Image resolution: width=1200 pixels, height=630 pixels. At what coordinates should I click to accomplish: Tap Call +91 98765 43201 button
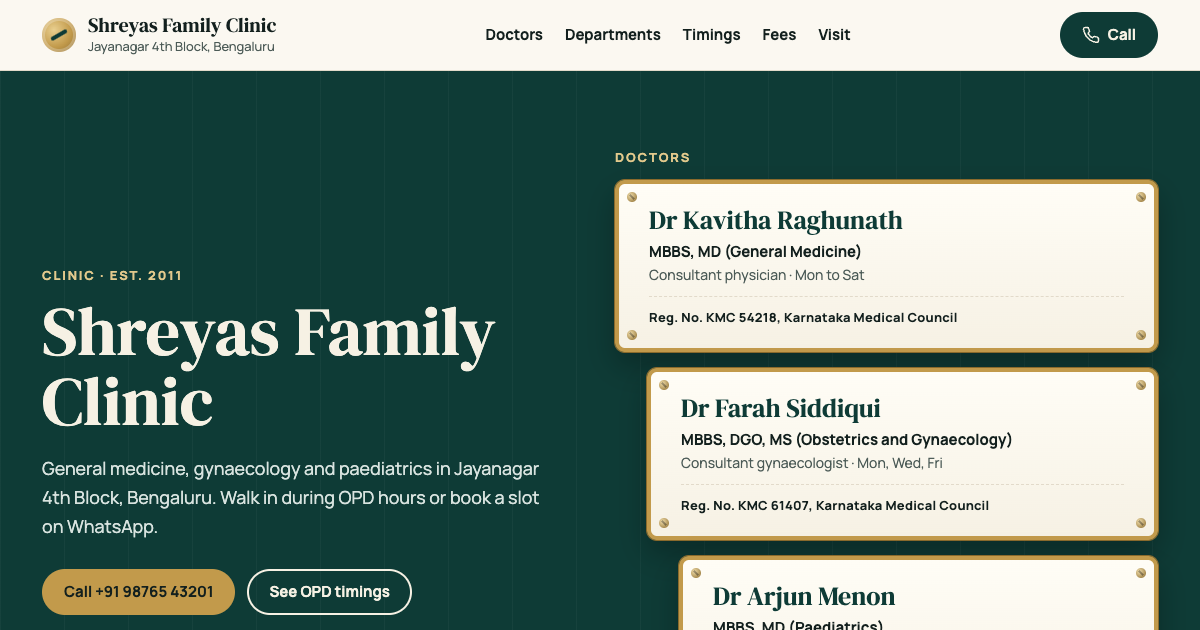tap(138, 592)
